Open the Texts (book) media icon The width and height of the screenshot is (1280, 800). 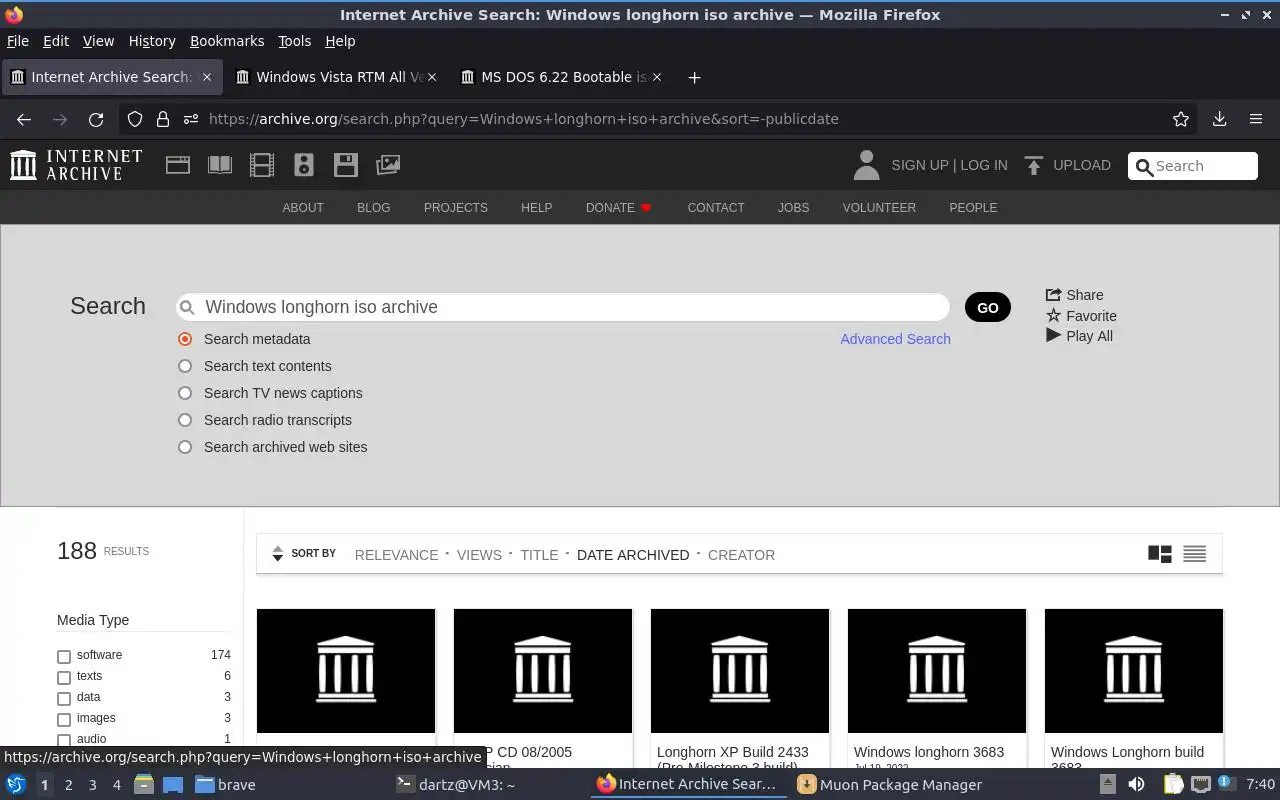point(220,165)
